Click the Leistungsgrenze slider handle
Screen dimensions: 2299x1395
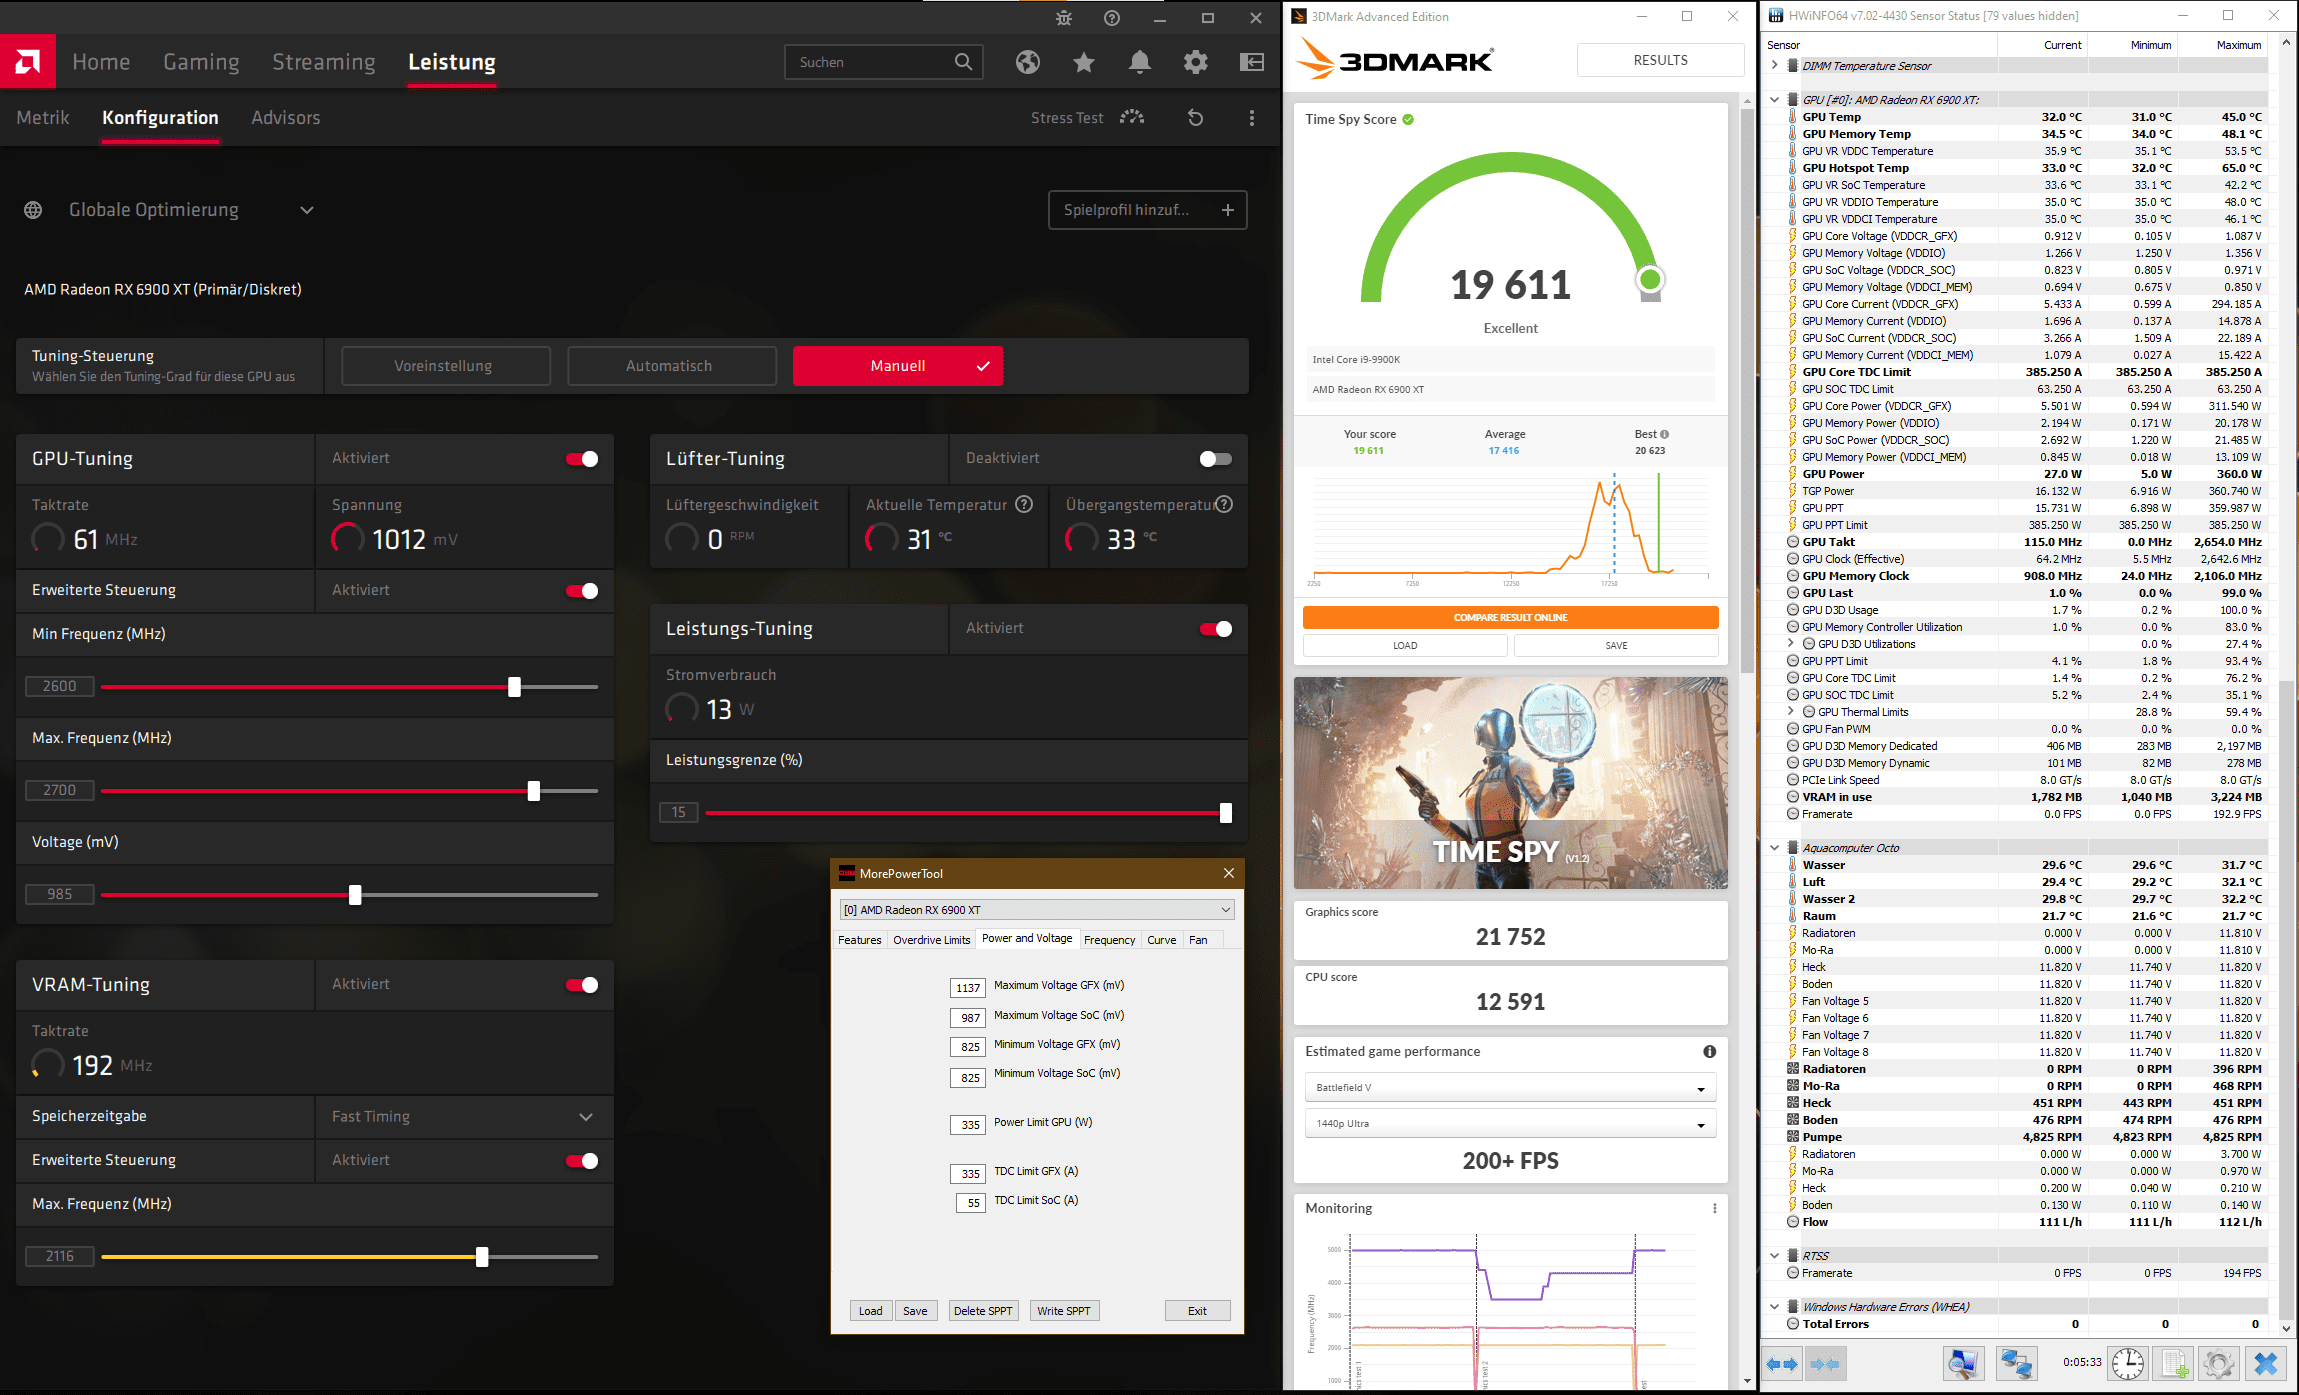coord(1226,813)
